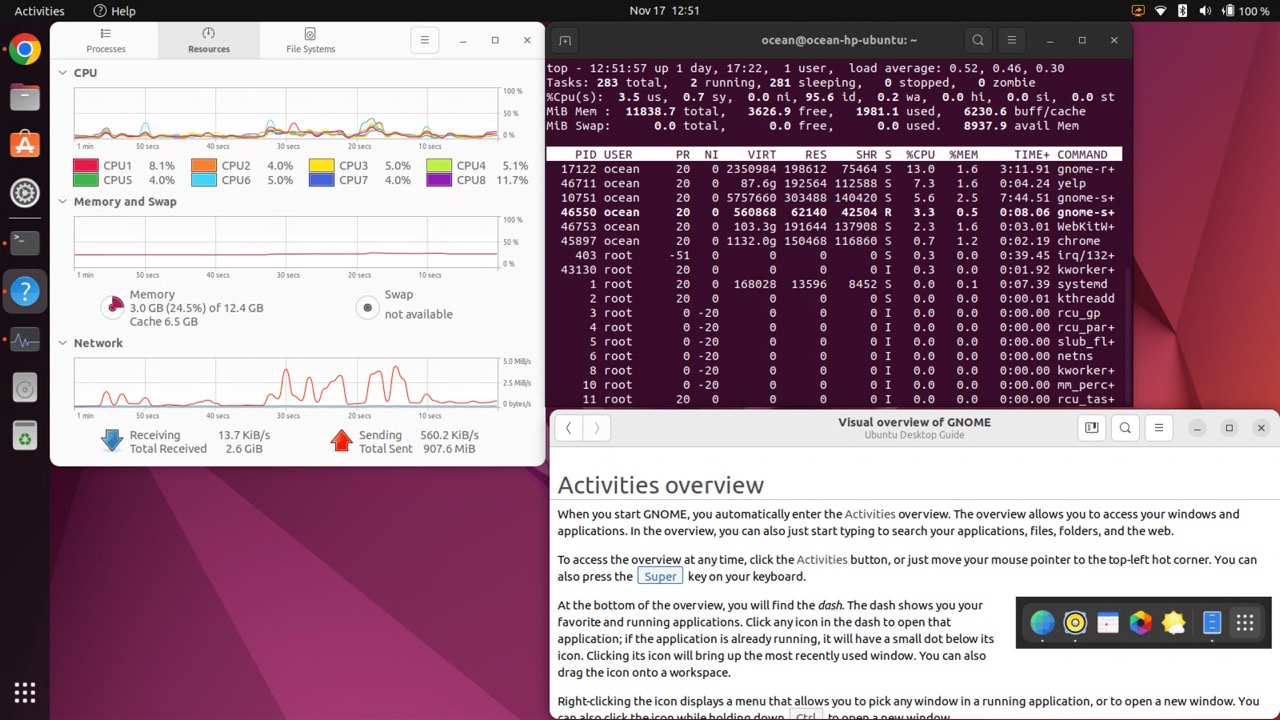Search in the Help viewer
The height and width of the screenshot is (720, 1280).
1125,428
